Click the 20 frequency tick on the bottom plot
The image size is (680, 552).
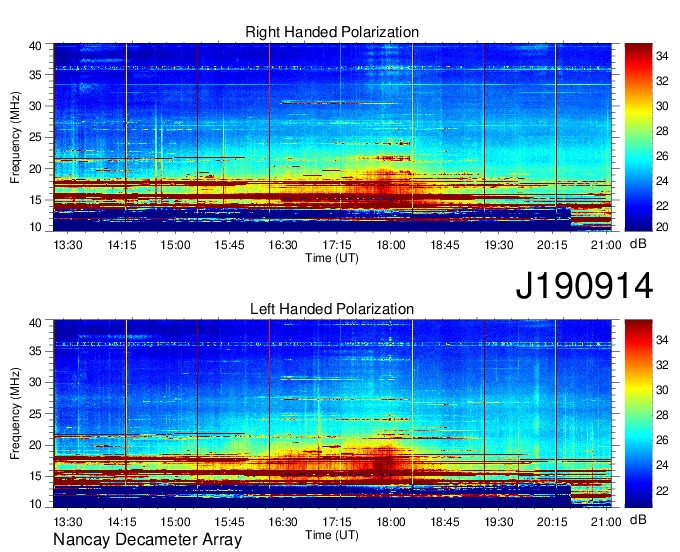[x=35, y=445]
